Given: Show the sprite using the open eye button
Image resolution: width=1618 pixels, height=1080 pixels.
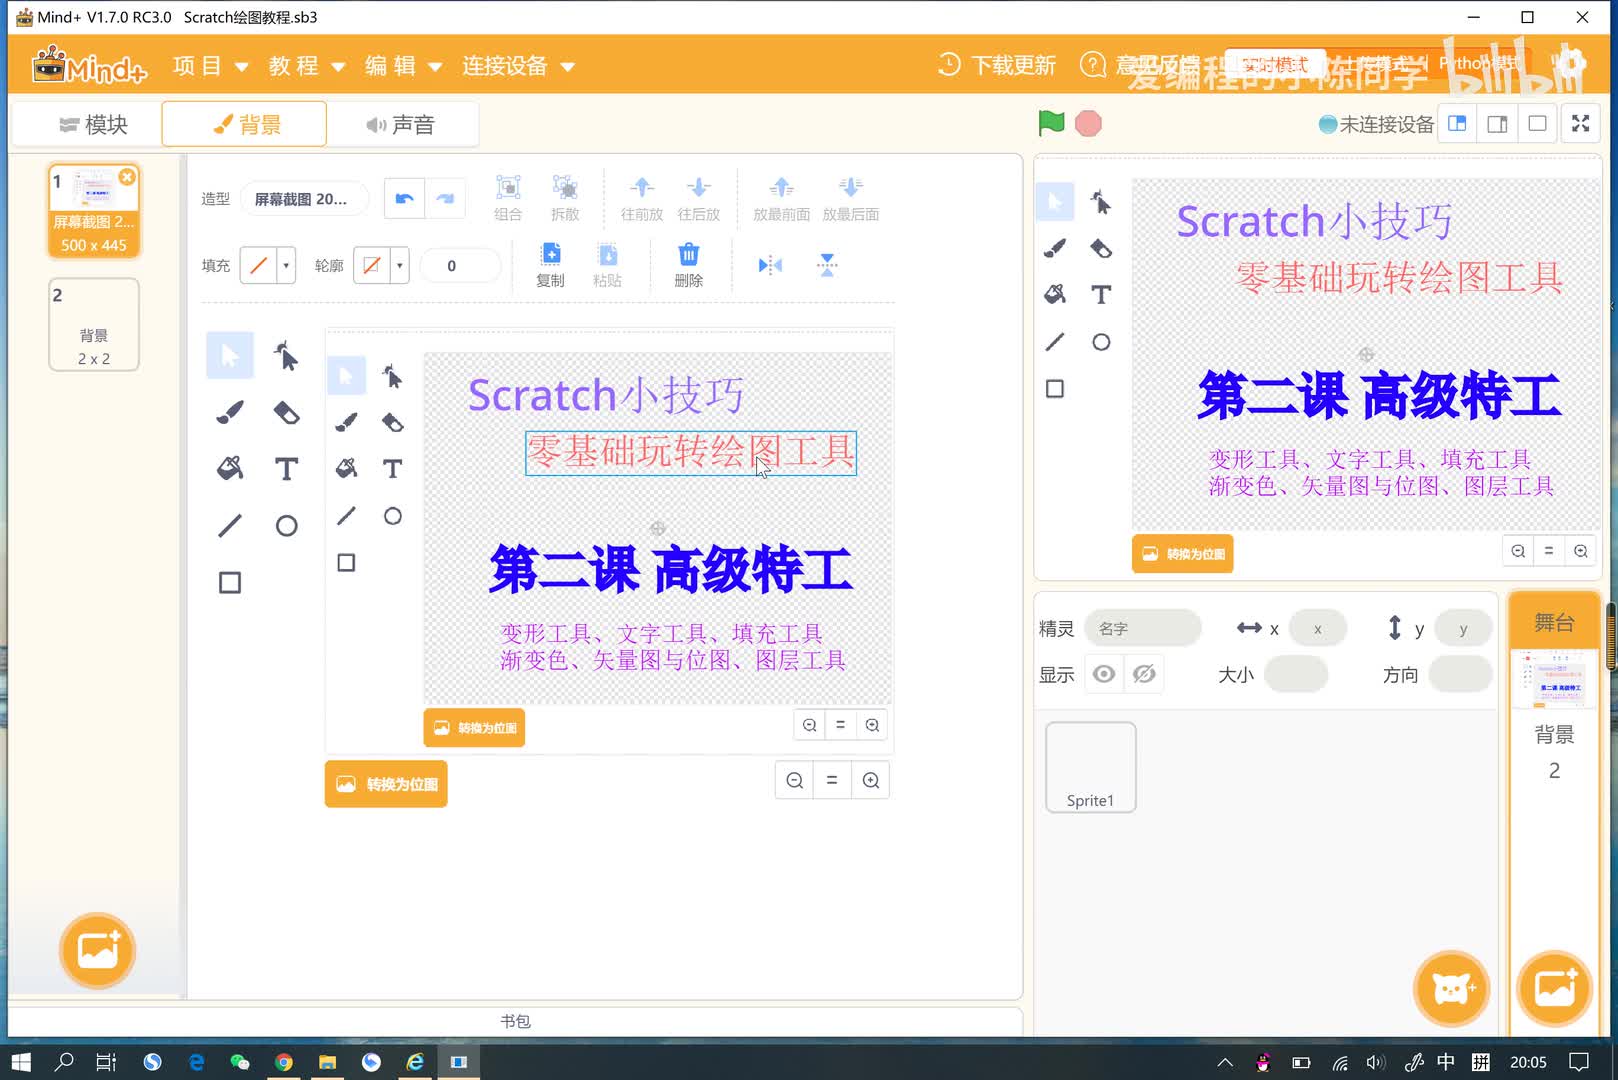Looking at the screenshot, I should click(1104, 674).
